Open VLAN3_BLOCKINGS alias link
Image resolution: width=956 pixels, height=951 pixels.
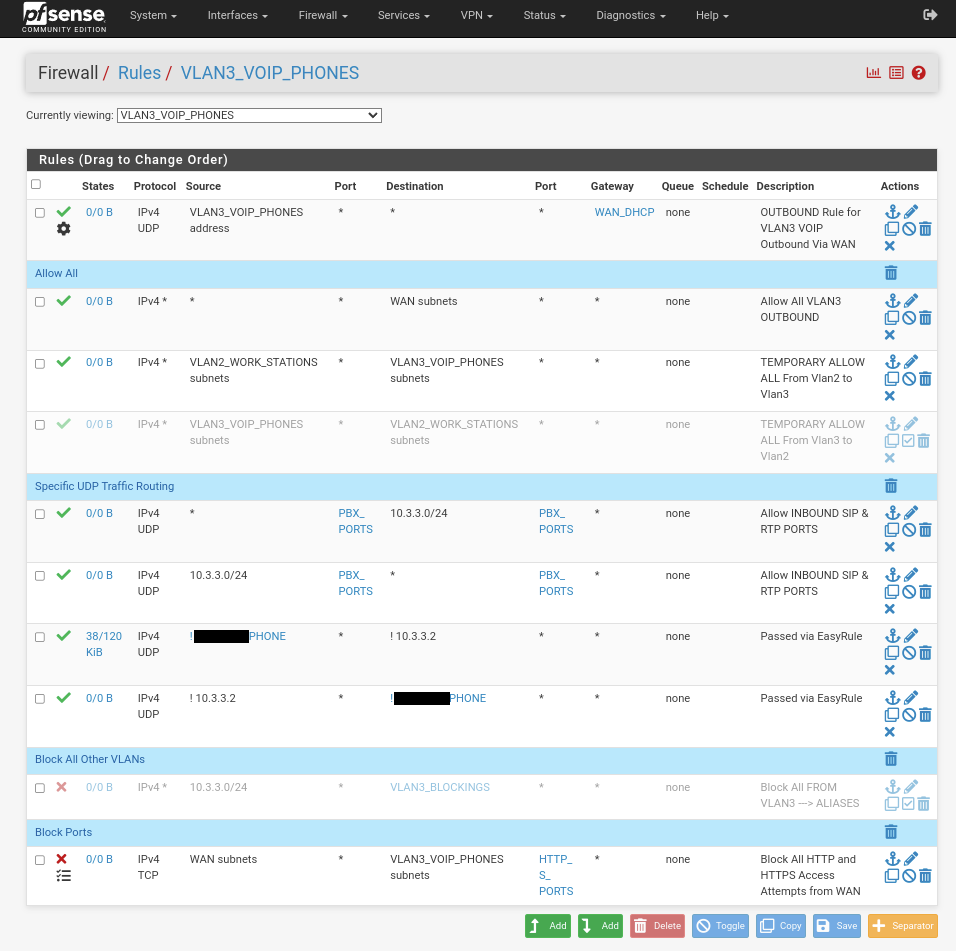[440, 787]
